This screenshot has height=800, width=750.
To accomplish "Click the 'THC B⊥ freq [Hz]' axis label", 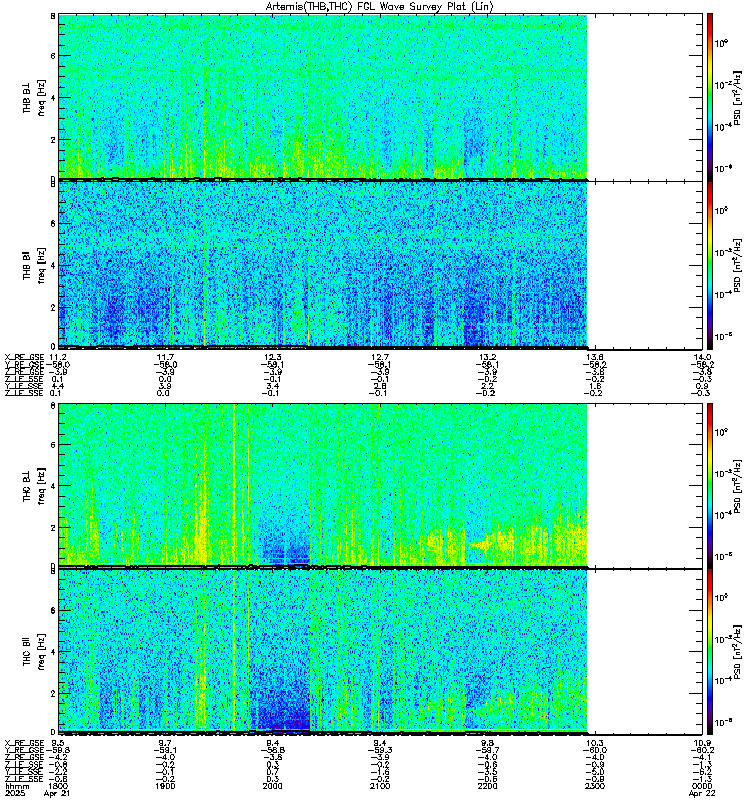I will (x=34, y=485).
